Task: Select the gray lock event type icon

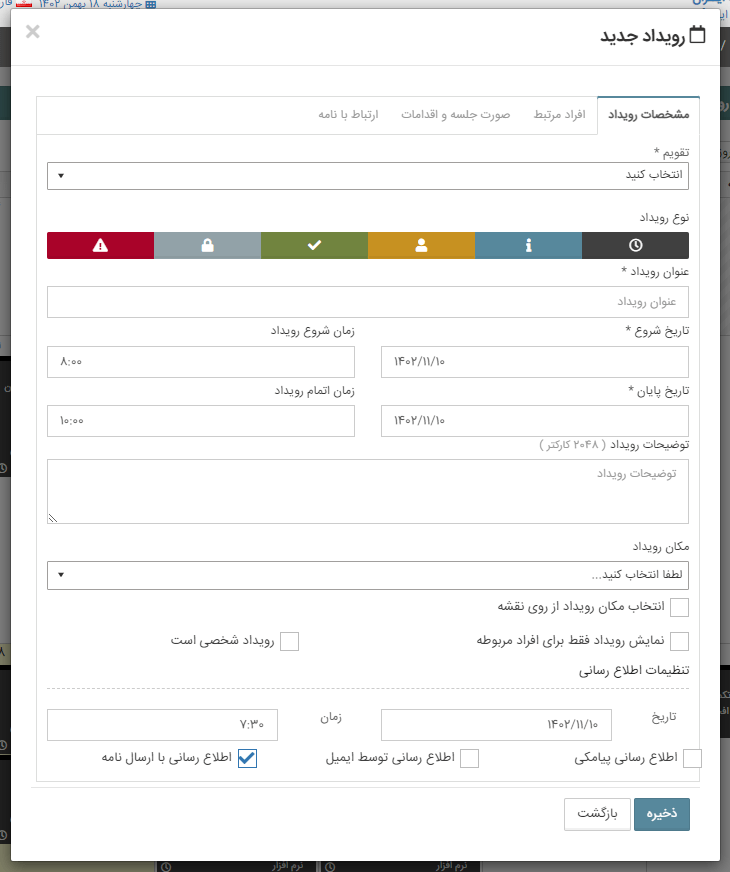Action: 206,245
